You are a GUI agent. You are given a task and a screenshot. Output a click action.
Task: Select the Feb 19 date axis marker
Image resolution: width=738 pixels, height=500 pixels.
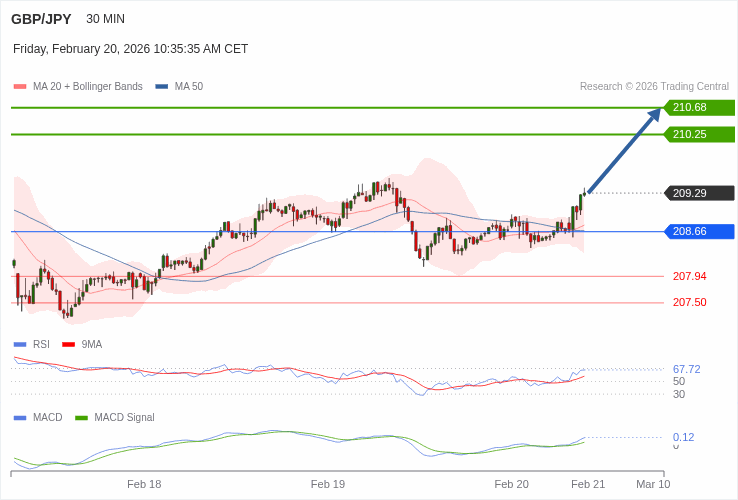328,484
